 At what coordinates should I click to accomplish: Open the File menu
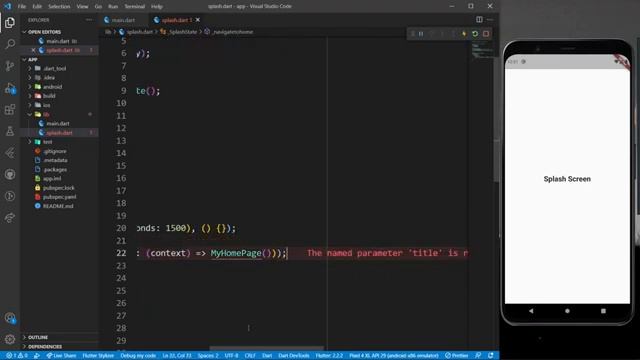pyautogui.click(x=22, y=7)
